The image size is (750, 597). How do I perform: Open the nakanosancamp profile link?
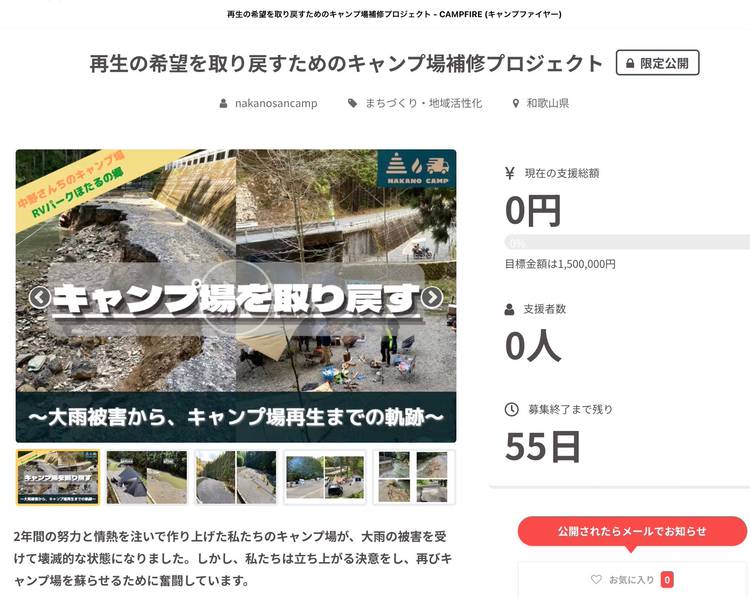276,103
